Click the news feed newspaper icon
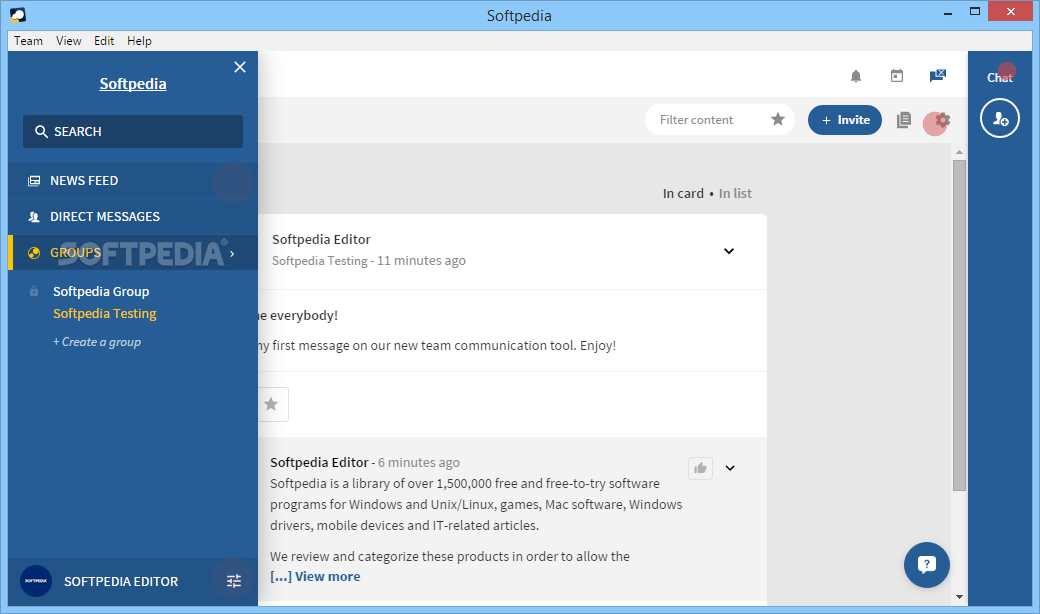 coord(34,180)
